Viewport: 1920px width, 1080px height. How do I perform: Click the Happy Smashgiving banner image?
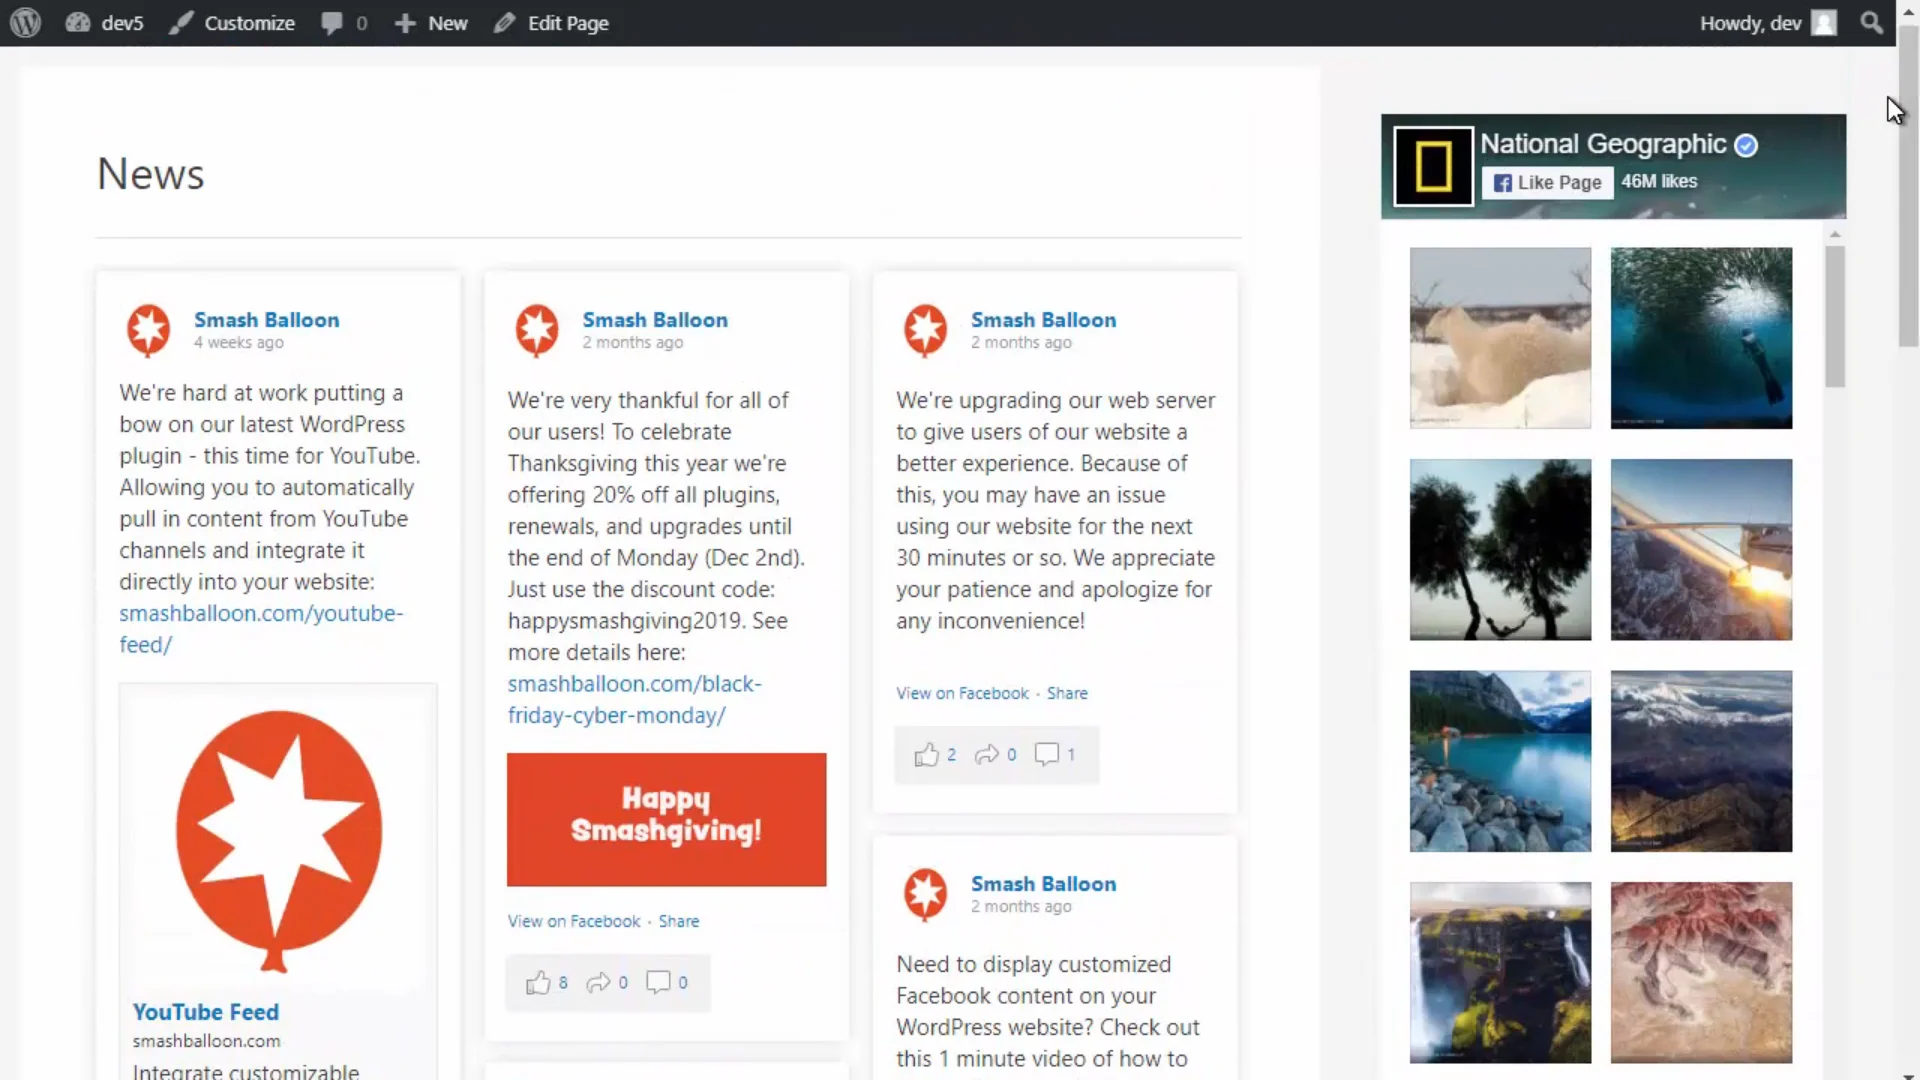[x=666, y=819]
